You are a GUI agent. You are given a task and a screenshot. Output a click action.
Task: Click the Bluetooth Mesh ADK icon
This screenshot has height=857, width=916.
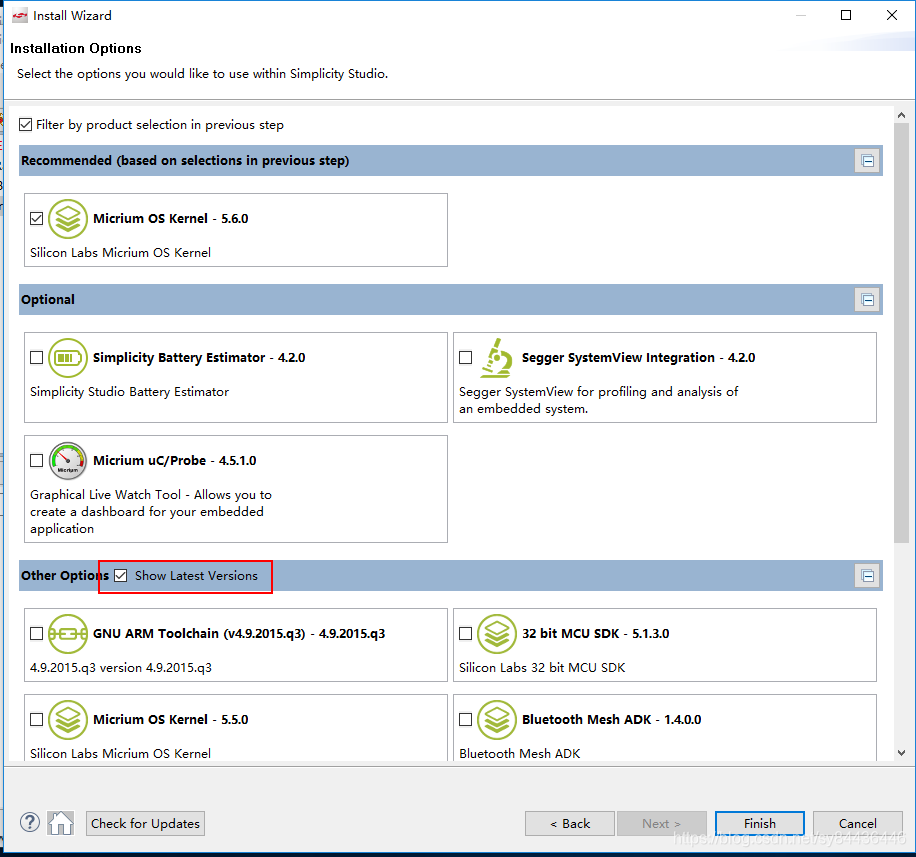click(497, 720)
